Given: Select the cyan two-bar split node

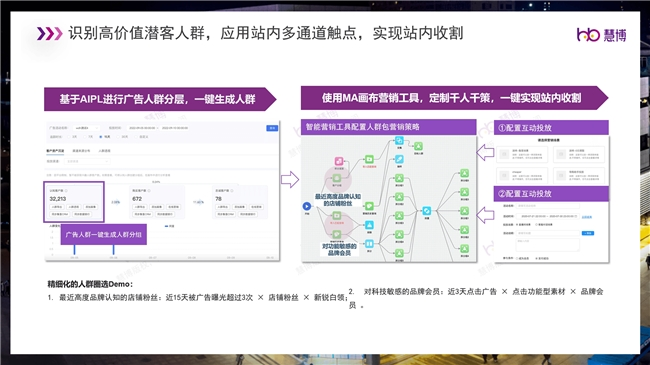Looking at the screenshot, I should click(x=369, y=243).
